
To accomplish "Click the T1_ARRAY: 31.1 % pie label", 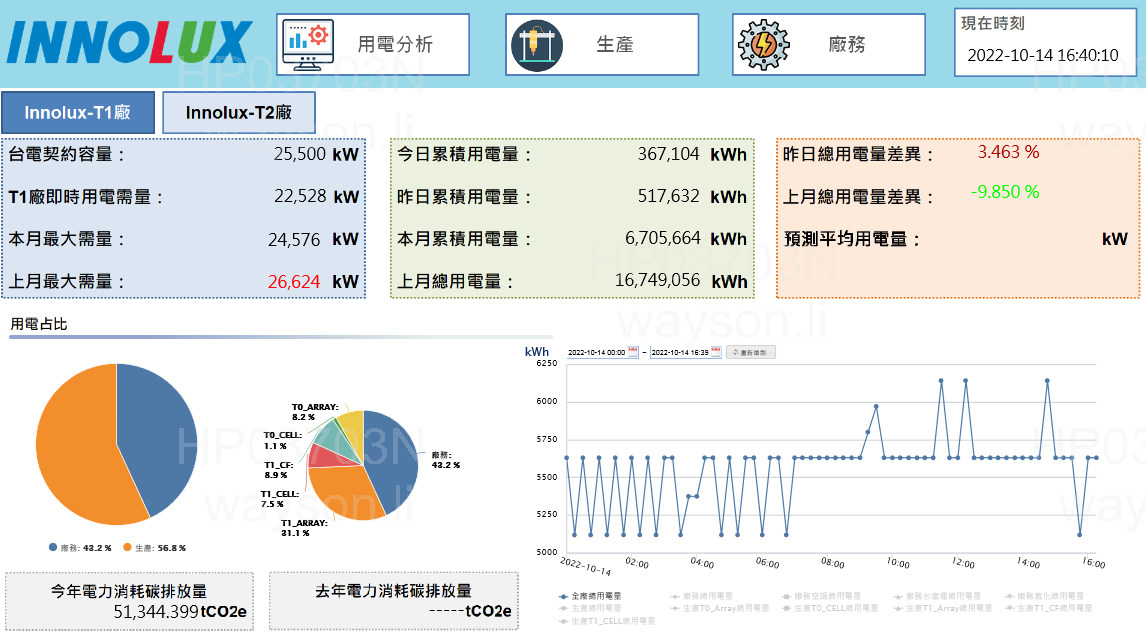I will click(x=304, y=528).
